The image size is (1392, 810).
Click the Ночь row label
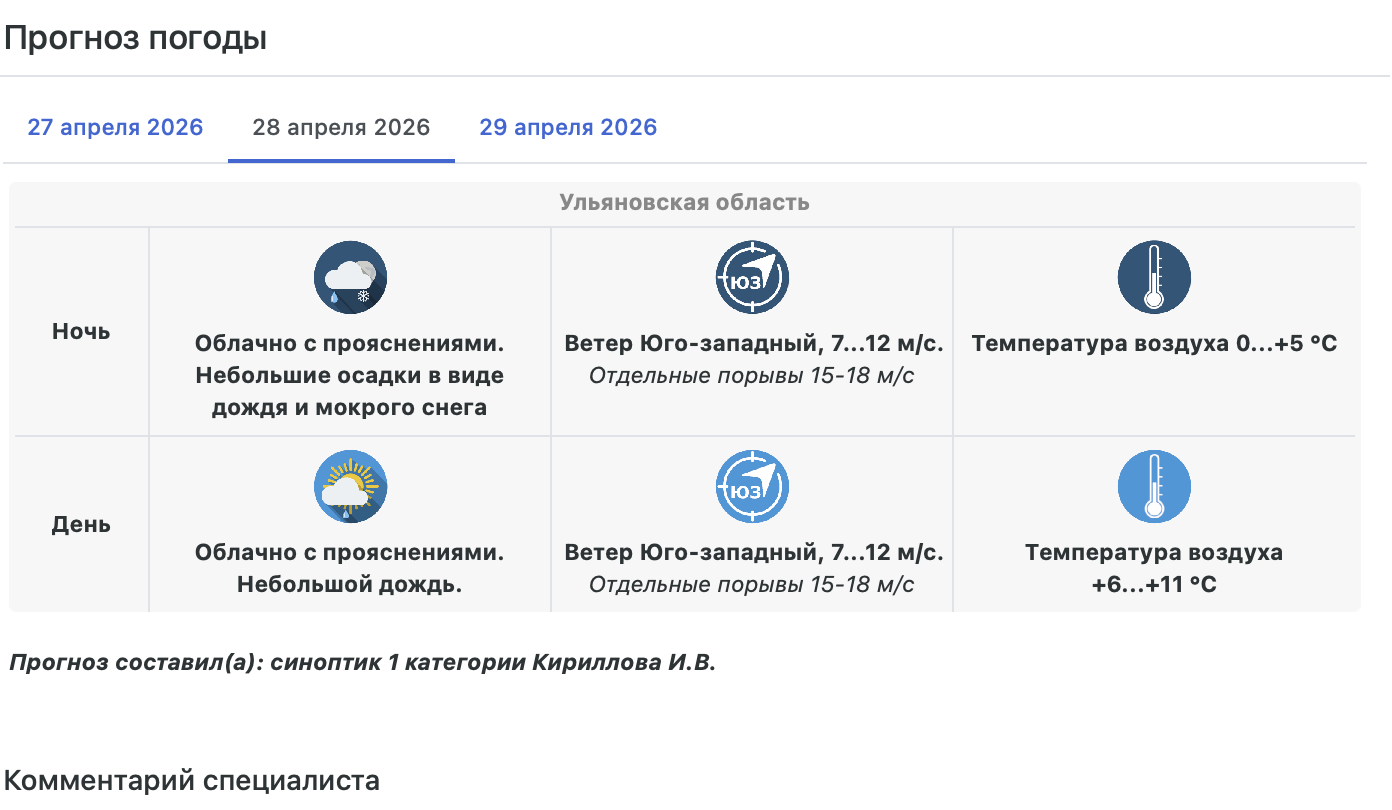[x=81, y=332]
